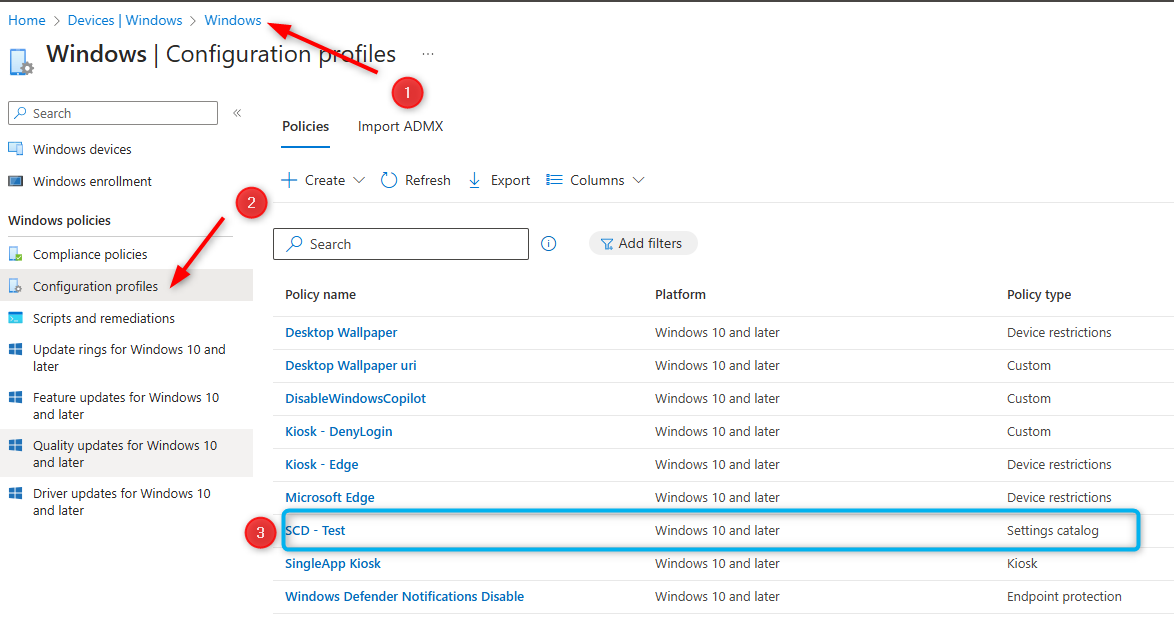Sort by Policy name column header
1174x622 pixels.
pyautogui.click(x=320, y=294)
